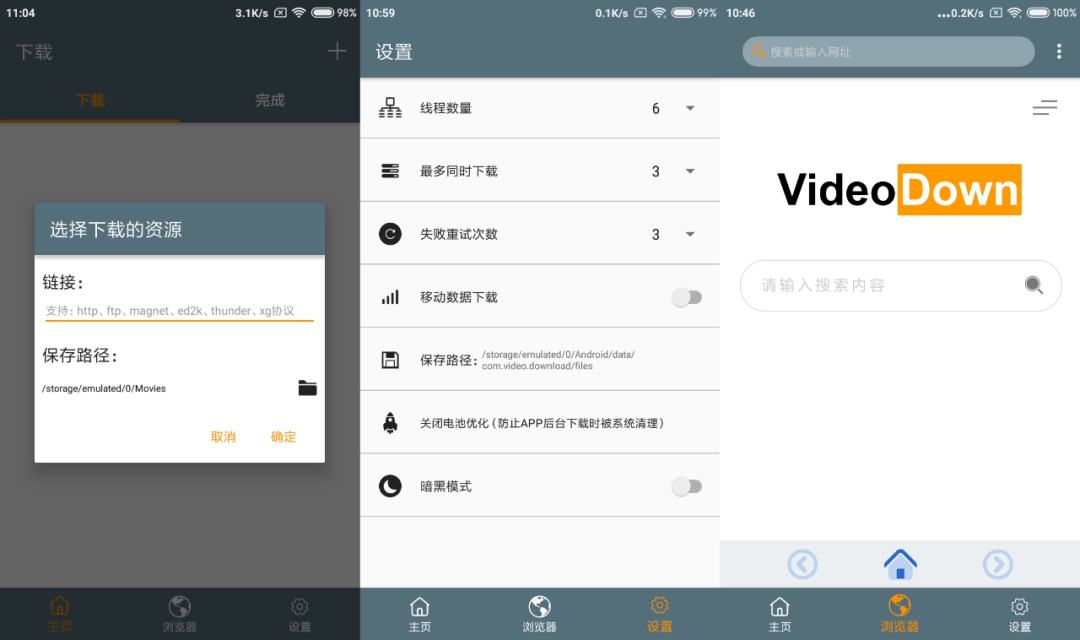The width and height of the screenshot is (1080, 640).
Task: Click the 线程数量 thread network icon
Action: coord(390,108)
